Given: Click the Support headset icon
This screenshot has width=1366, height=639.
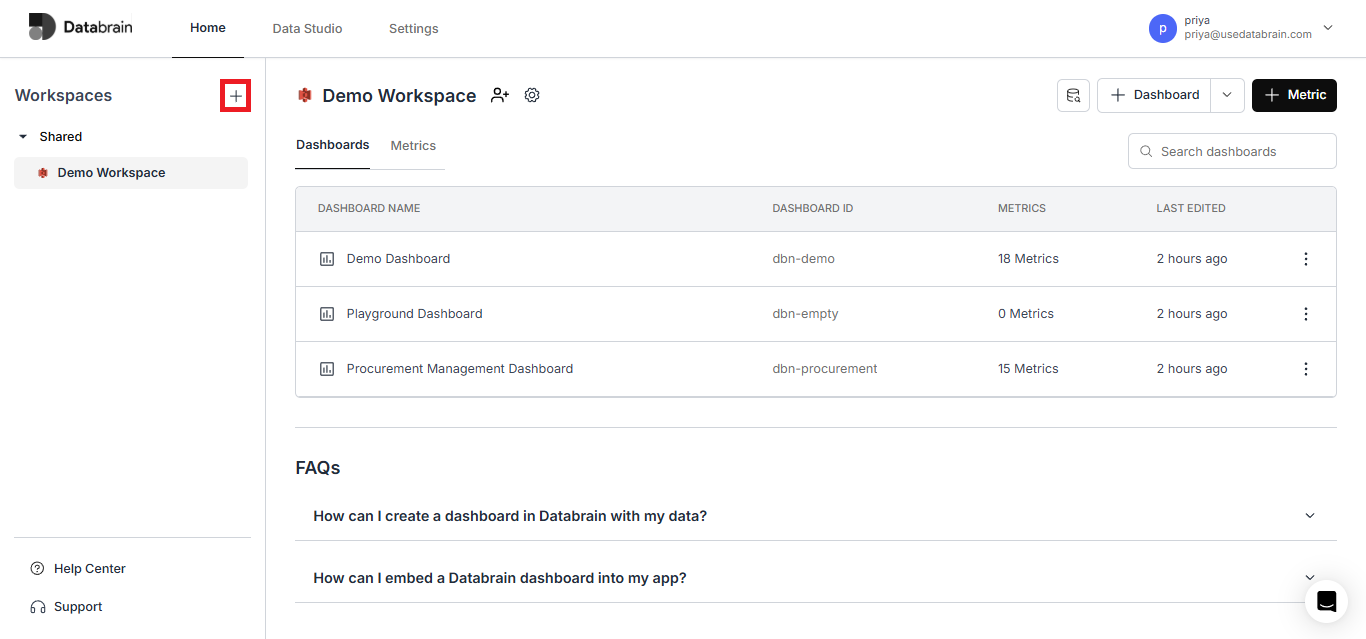Looking at the screenshot, I should (38, 607).
